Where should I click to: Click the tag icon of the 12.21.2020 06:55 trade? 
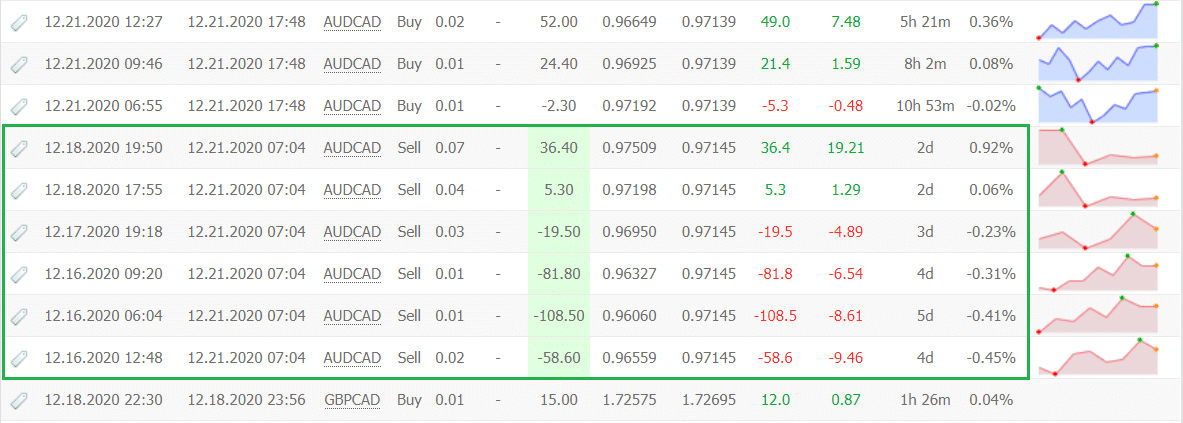click(18, 106)
